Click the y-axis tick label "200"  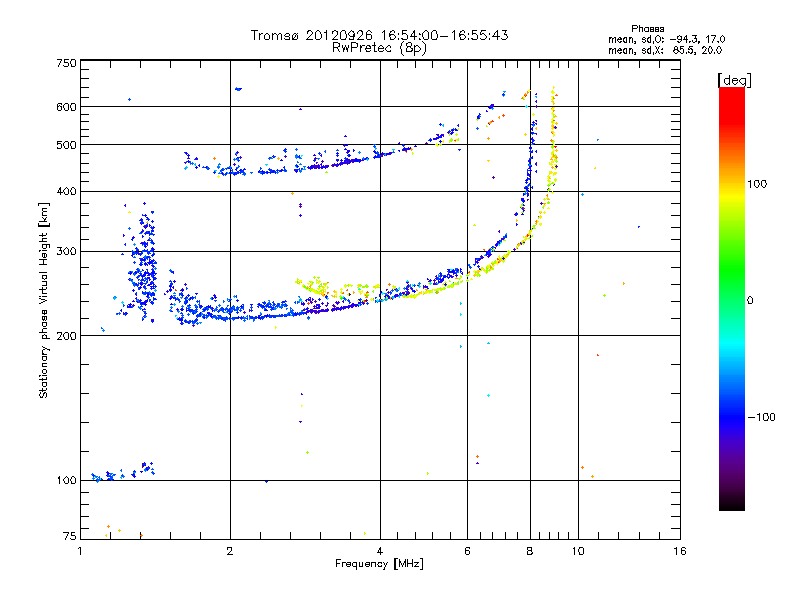pyautogui.click(x=66, y=336)
